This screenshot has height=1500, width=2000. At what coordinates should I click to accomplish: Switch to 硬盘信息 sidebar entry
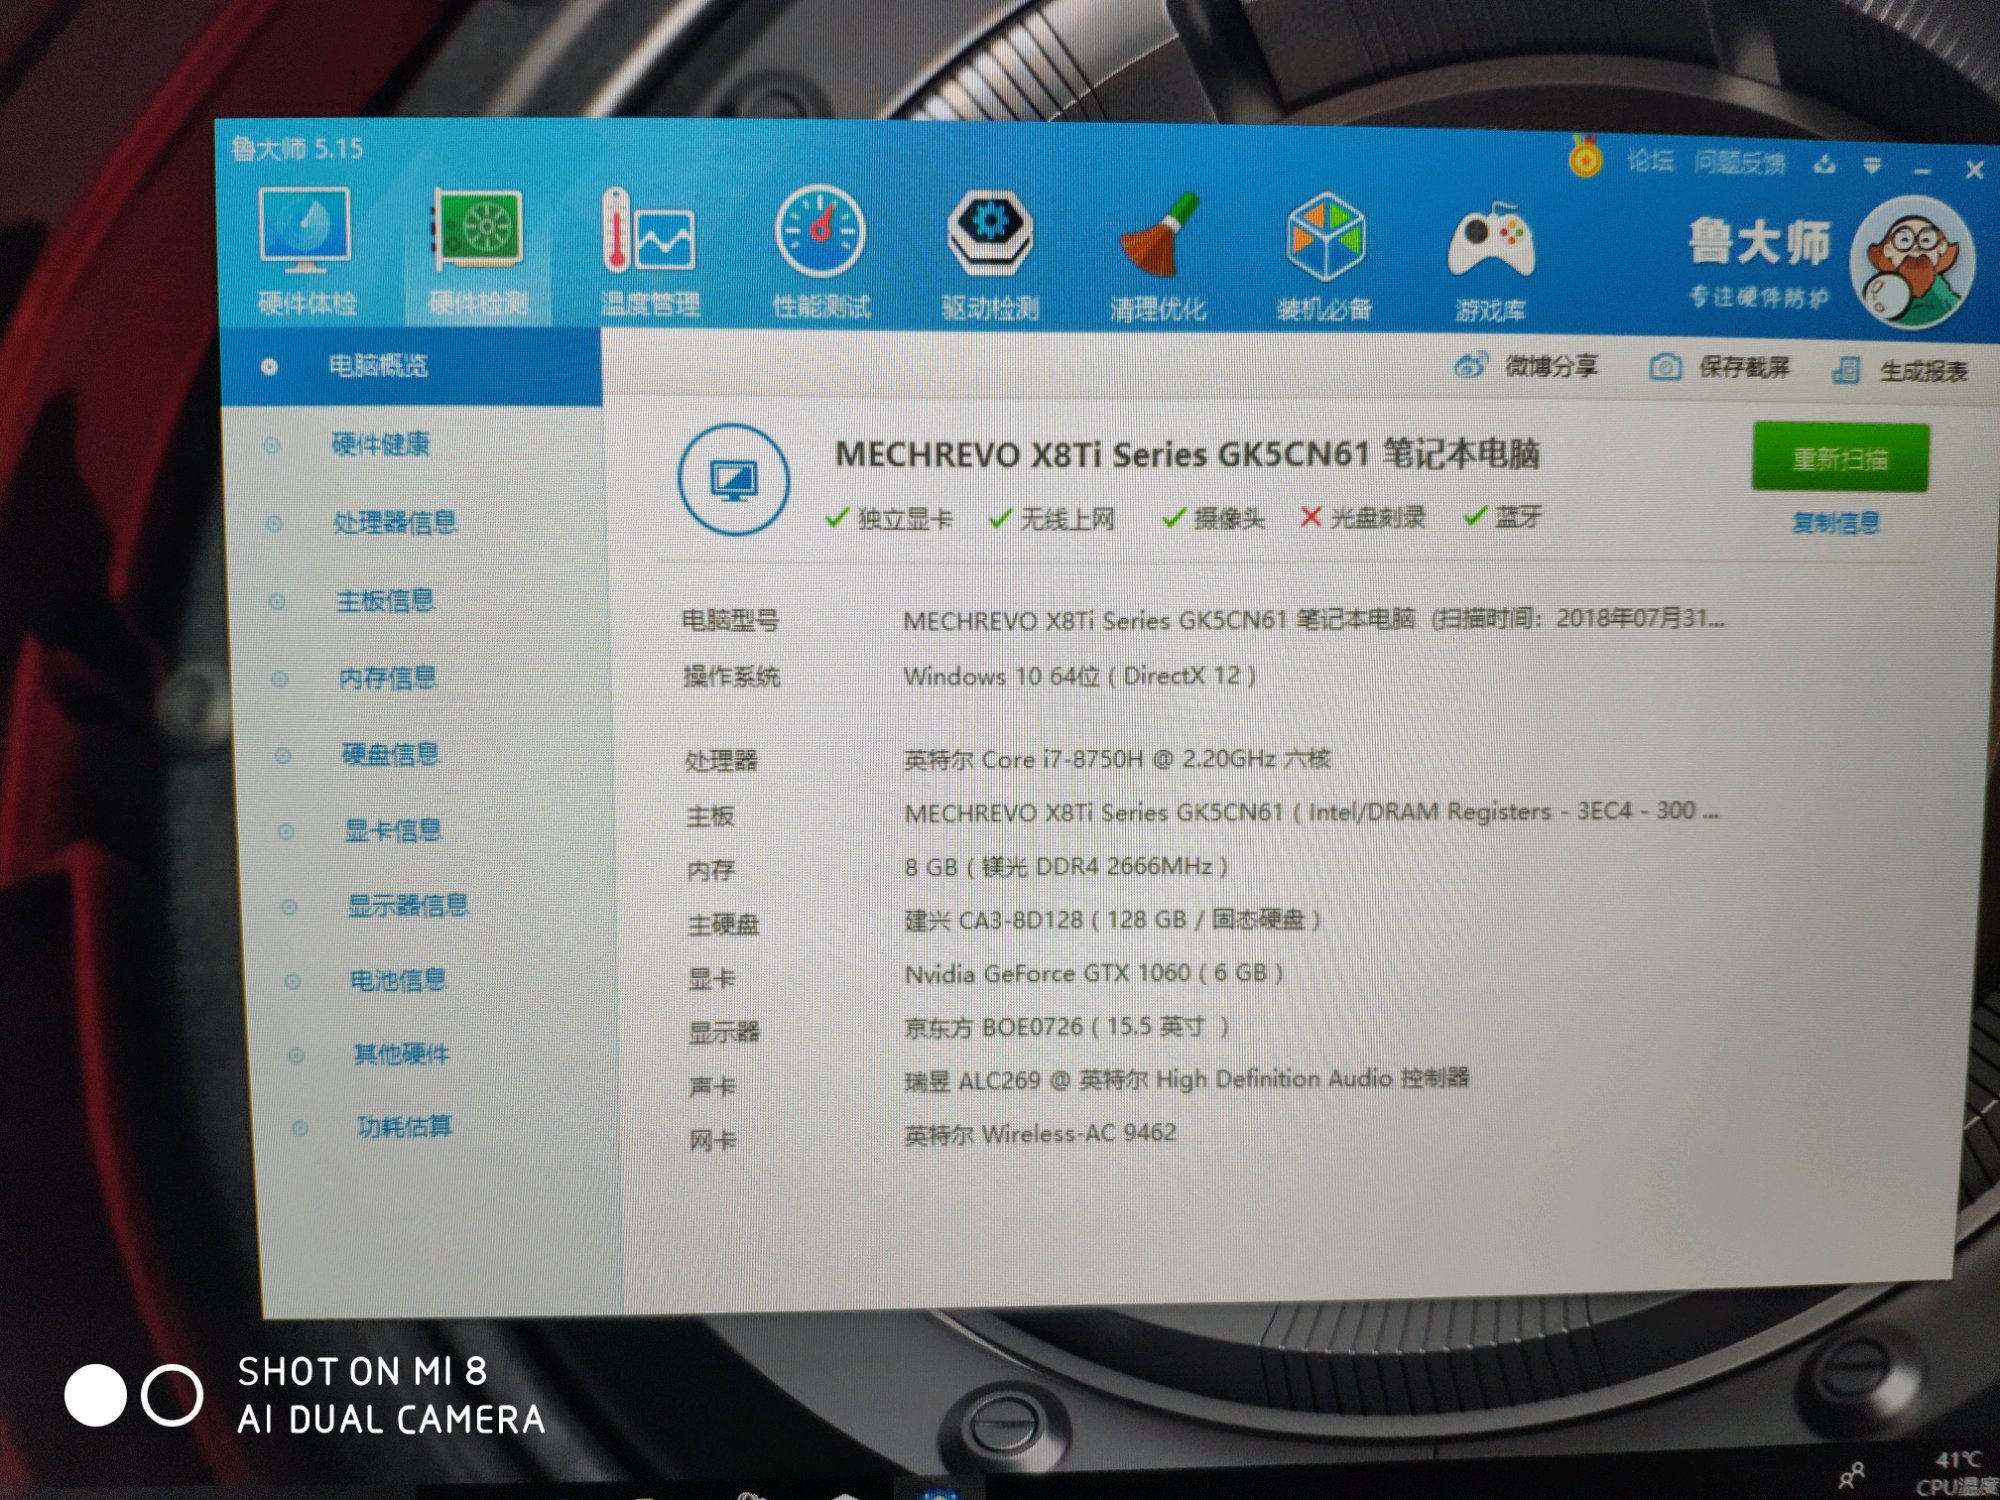click(390, 754)
